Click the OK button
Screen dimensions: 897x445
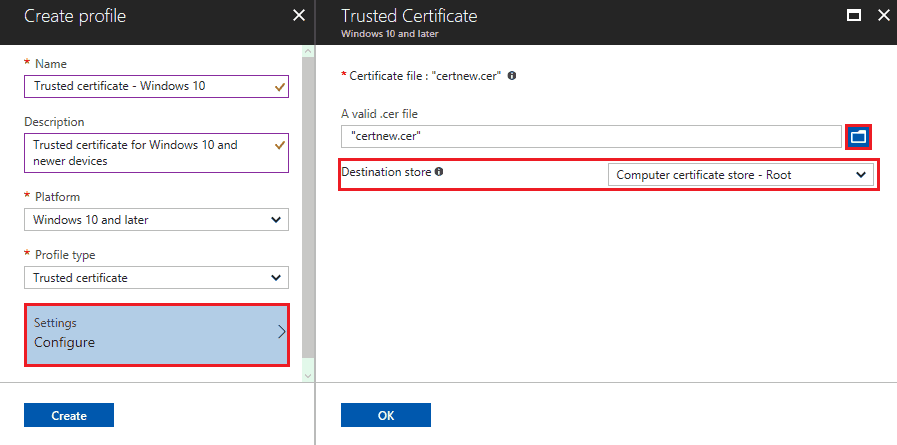click(386, 415)
